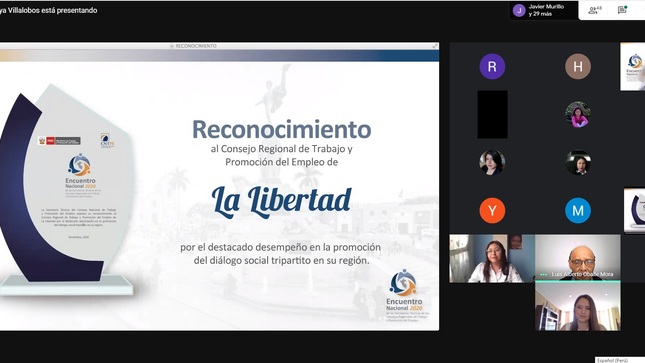Select the blue M participant avatar
Viewport: 645px width, 363px height.
578,211
